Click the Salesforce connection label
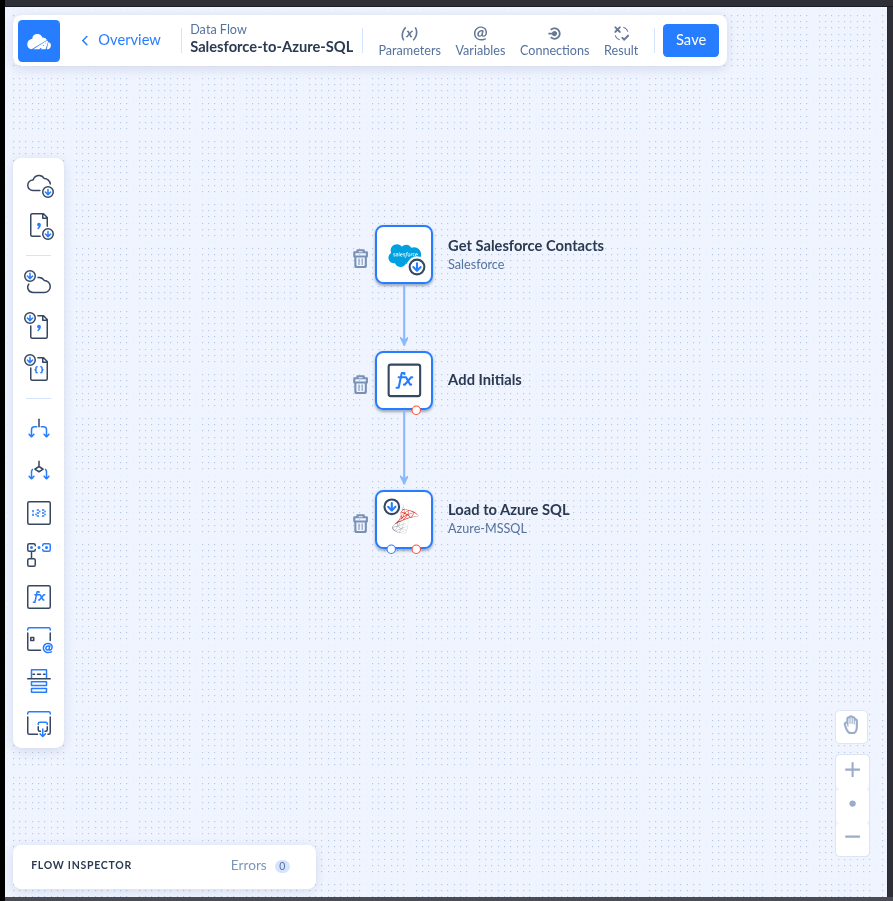Viewport: 893px width, 901px height. [x=476, y=264]
